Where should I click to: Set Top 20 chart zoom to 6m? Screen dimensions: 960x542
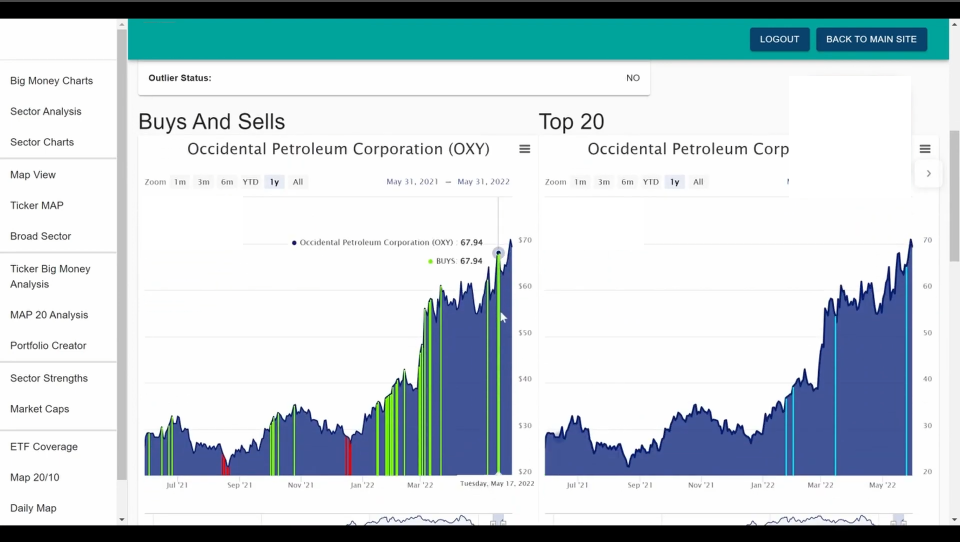tap(628, 182)
